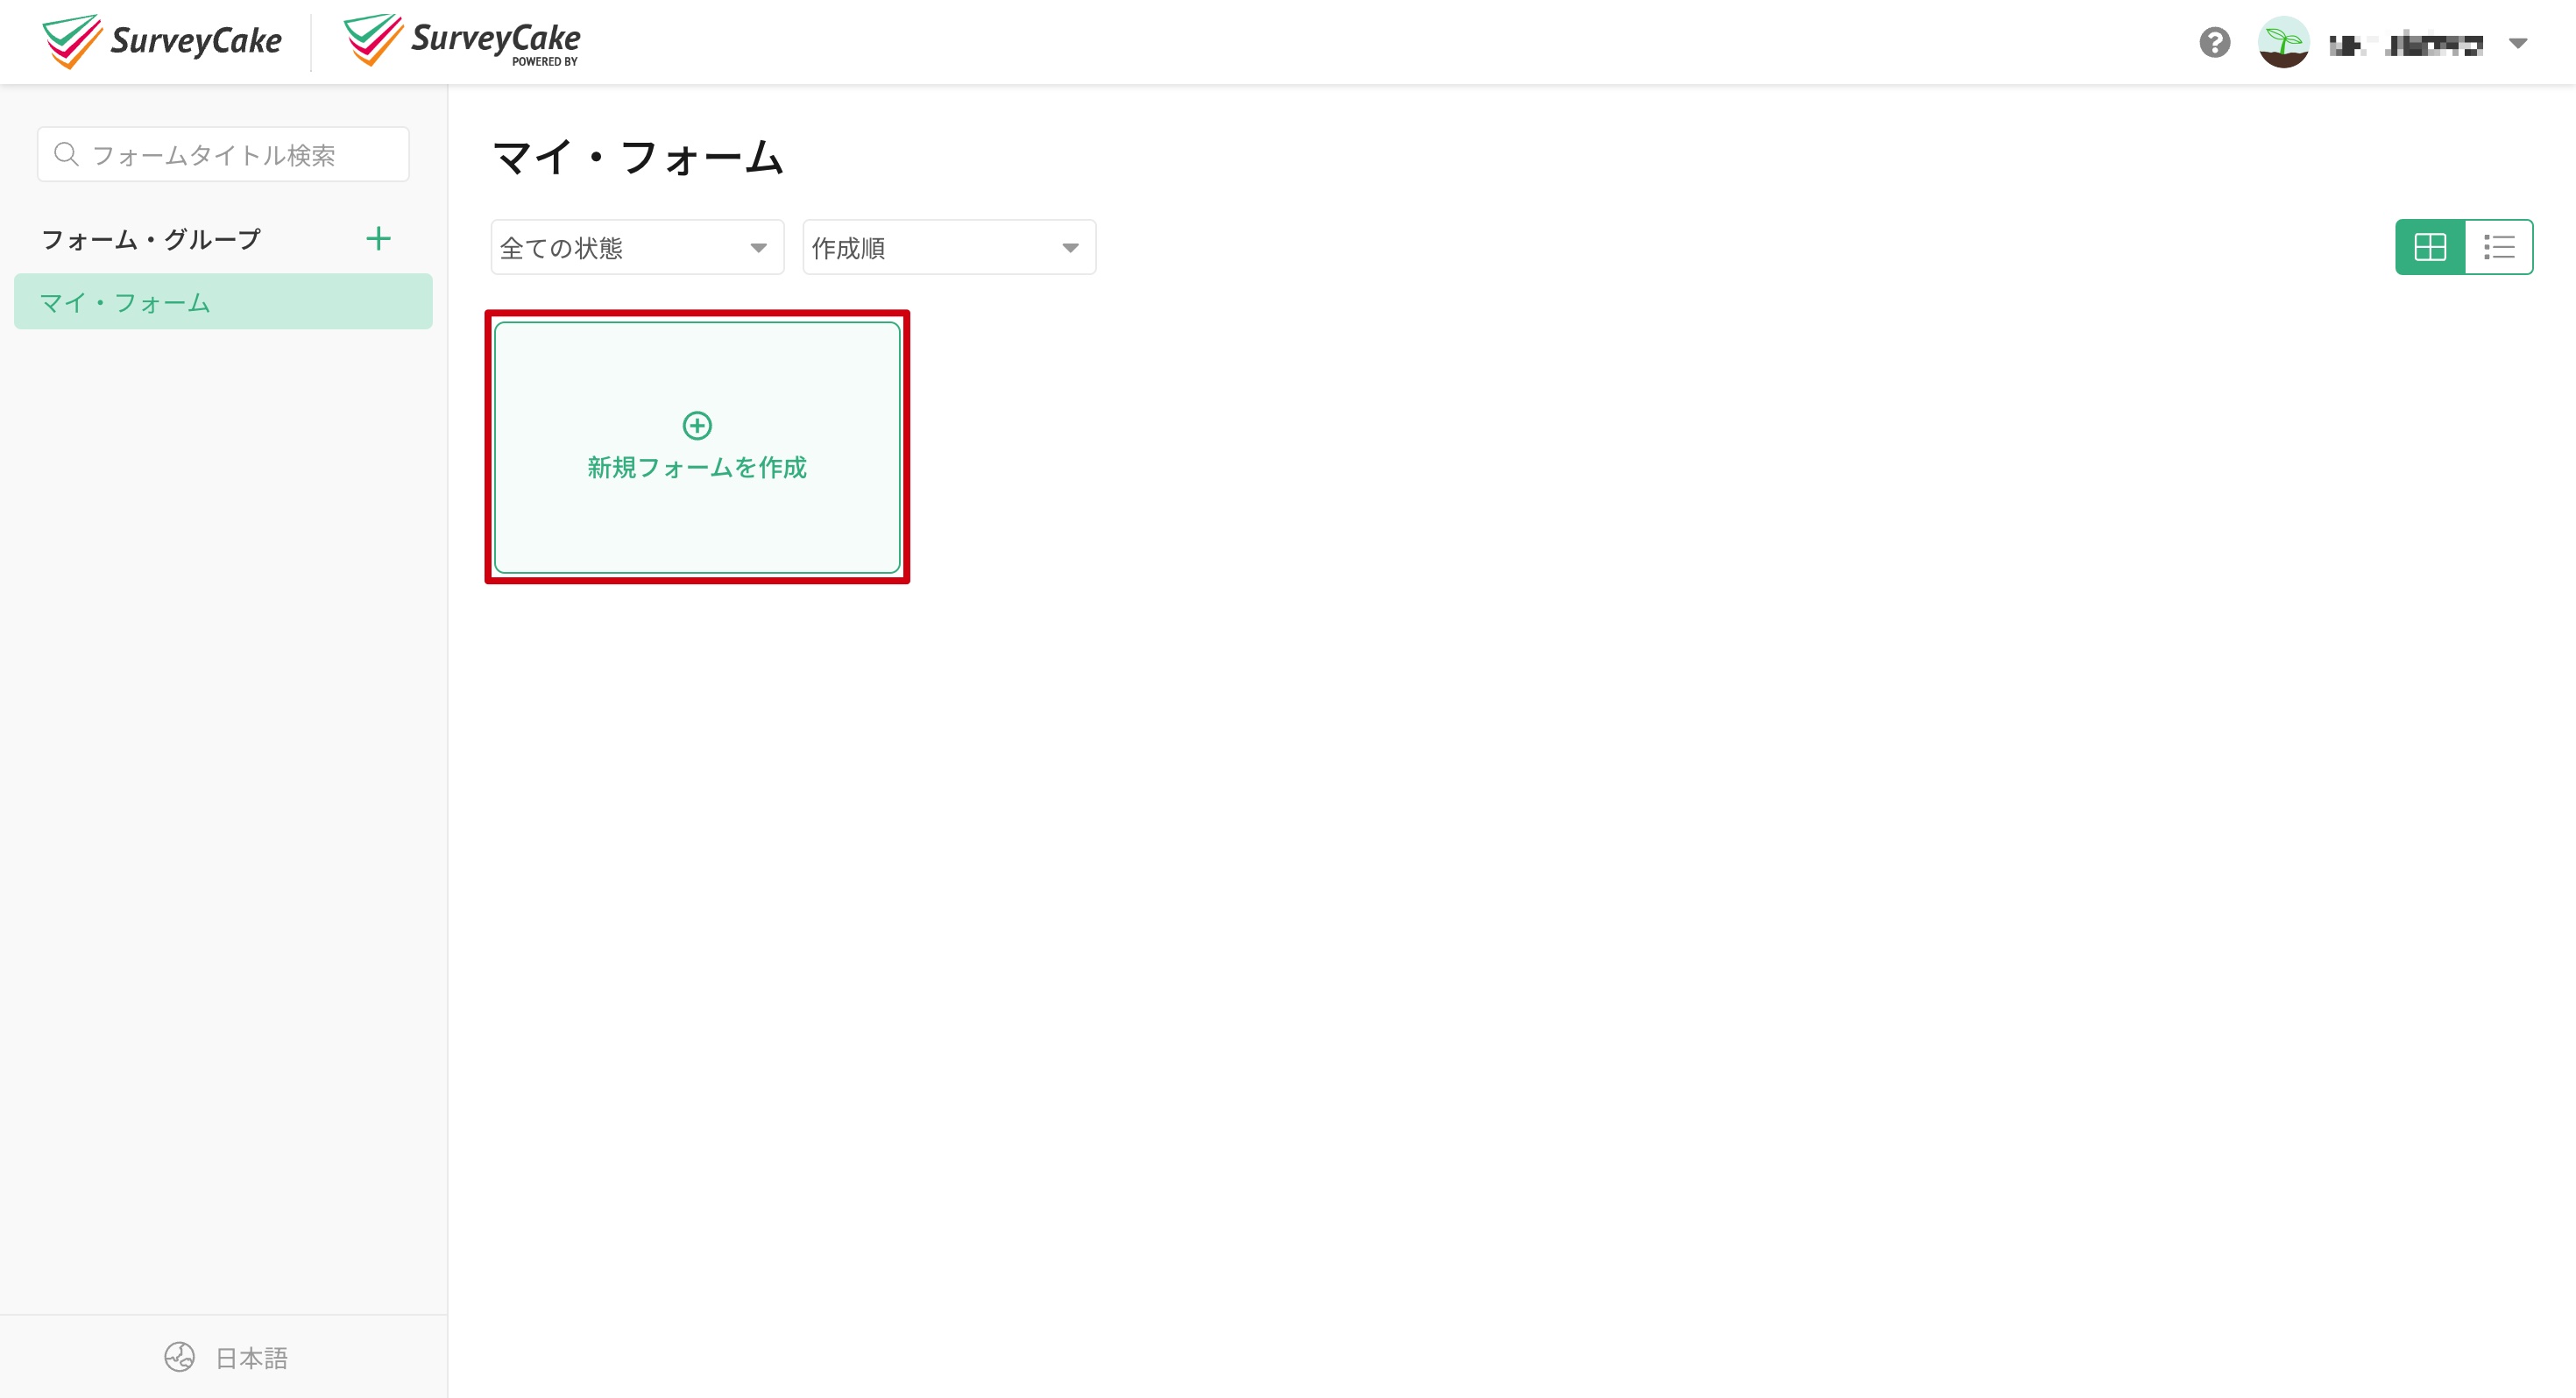
Task: Click the blurred account user name
Action: click(x=2405, y=44)
